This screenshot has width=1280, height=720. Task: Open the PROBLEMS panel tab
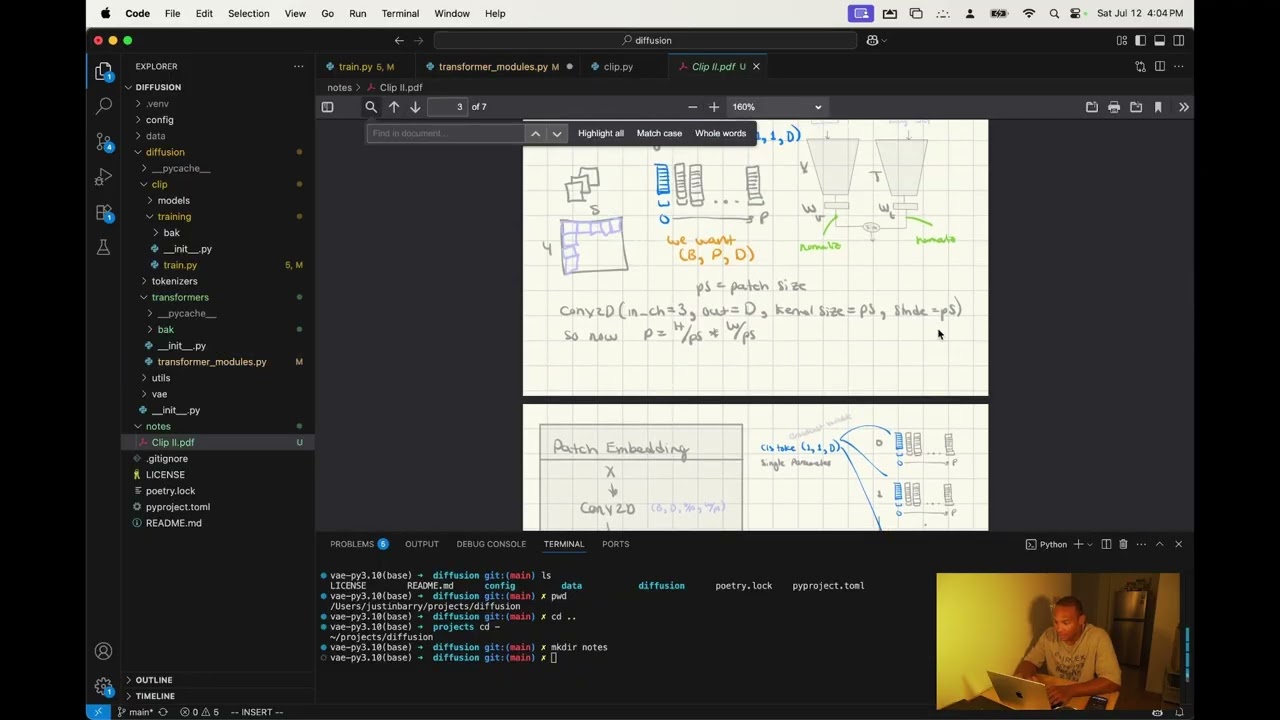(359, 544)
